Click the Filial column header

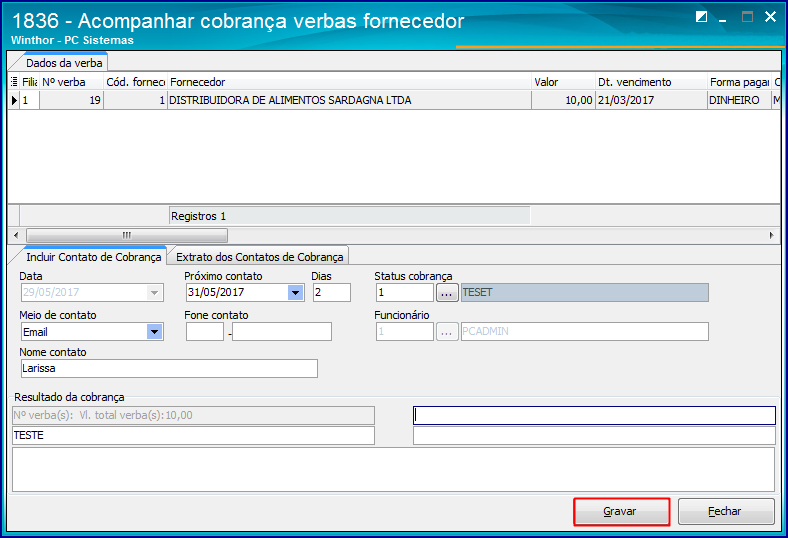coord(30,82)
